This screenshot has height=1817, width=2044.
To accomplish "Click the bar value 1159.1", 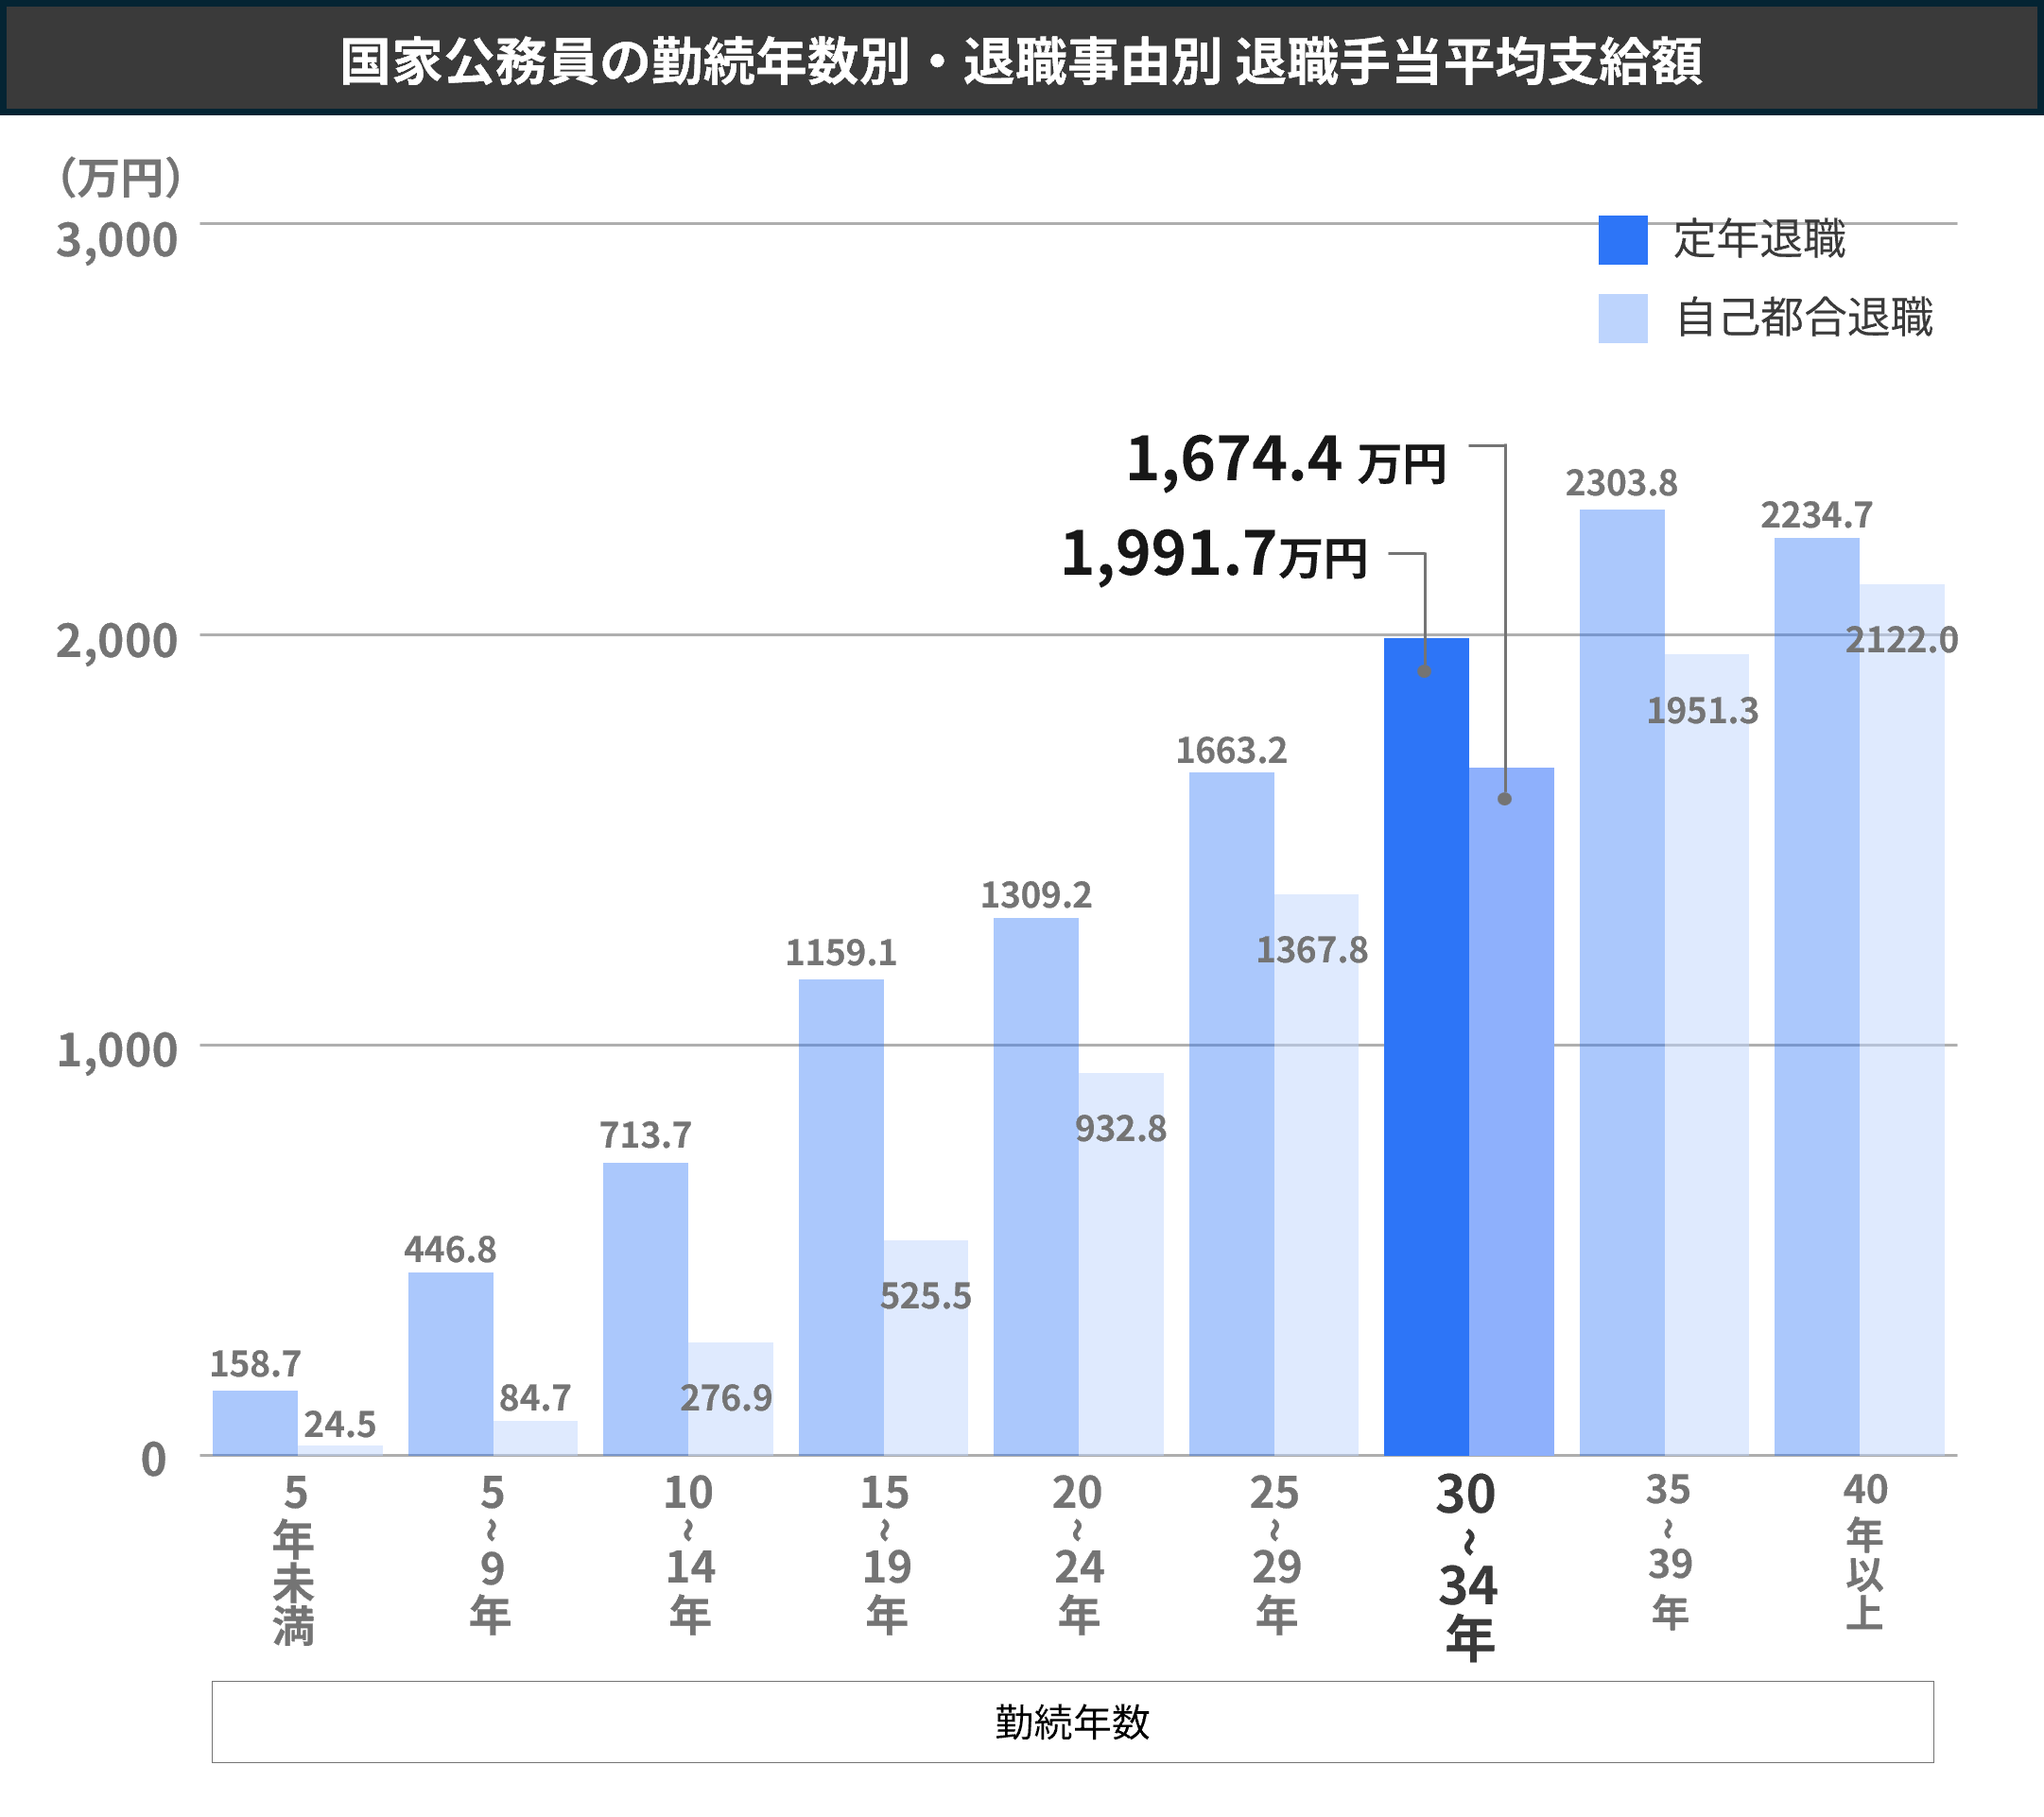I will [x=841, y=953].
